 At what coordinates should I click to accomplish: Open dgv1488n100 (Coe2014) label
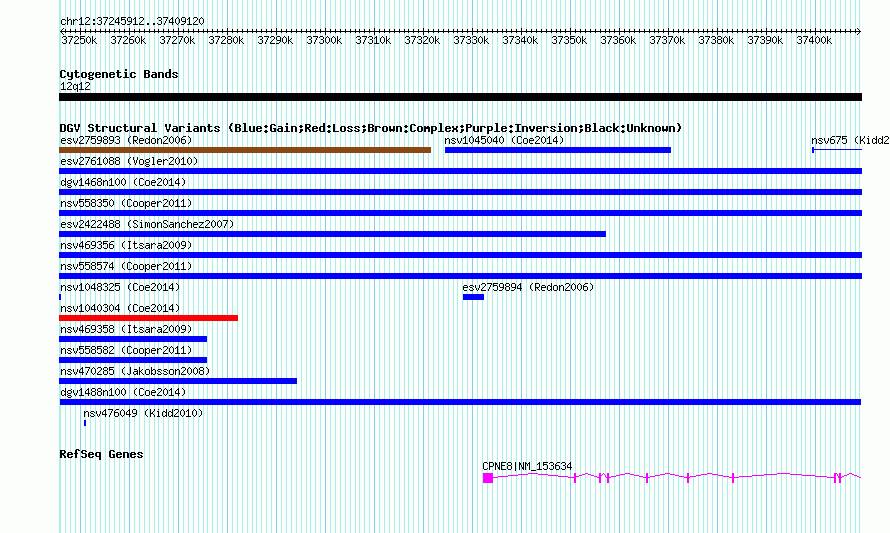point(123,392)
